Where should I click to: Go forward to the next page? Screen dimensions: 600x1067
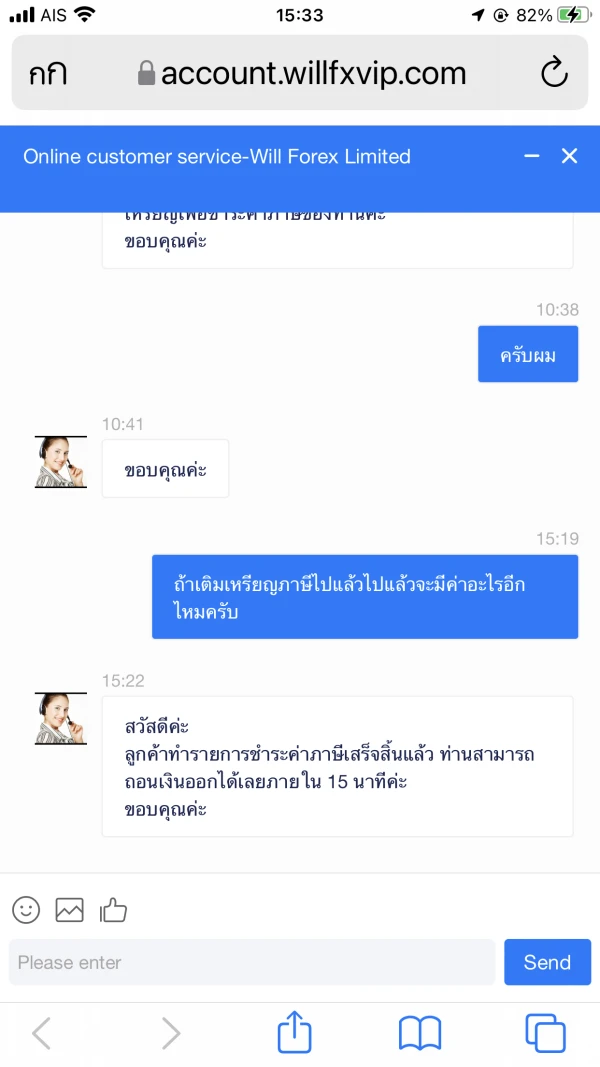pos(171,1032)
